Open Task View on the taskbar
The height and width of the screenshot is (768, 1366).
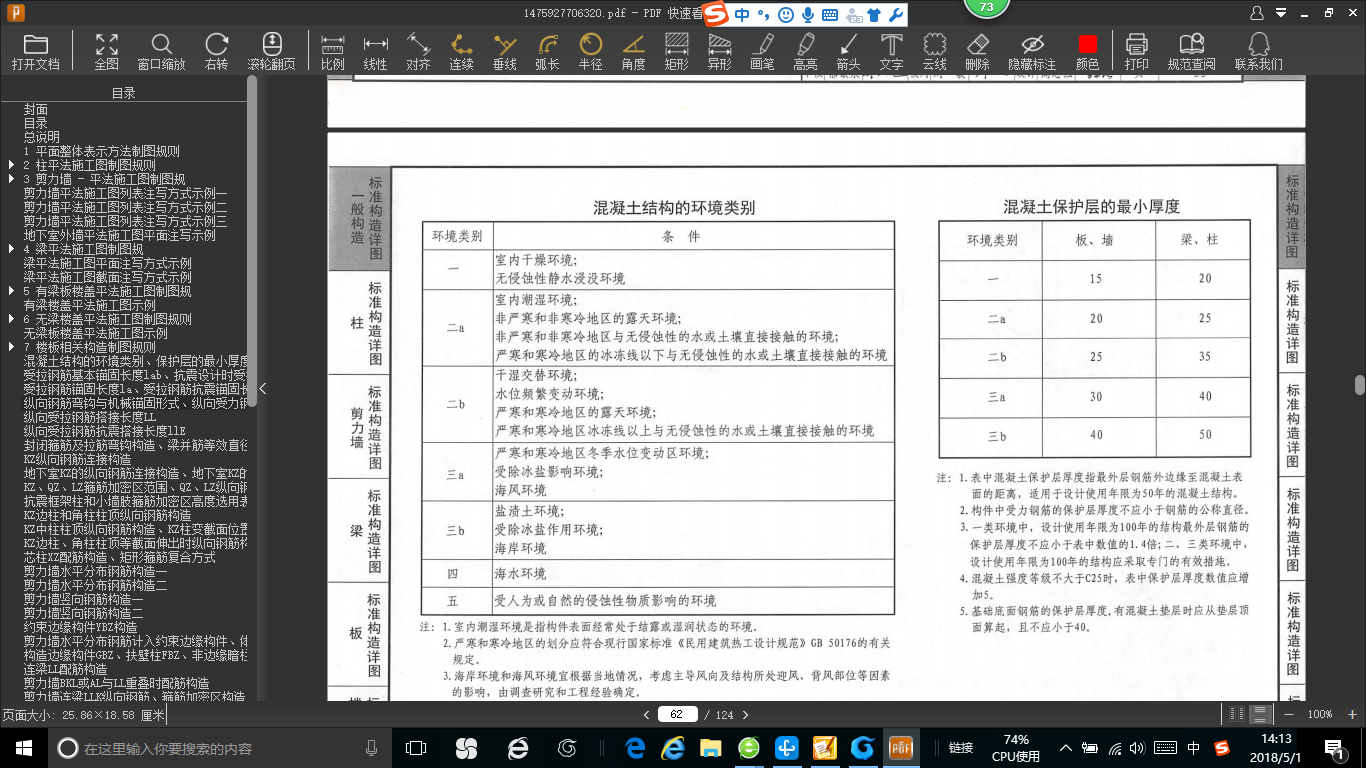416,748
